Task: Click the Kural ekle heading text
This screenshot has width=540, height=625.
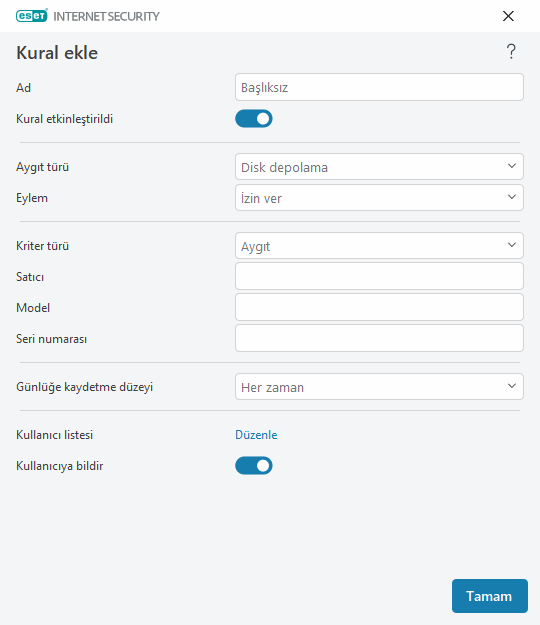Action: (x=57, y=53)
